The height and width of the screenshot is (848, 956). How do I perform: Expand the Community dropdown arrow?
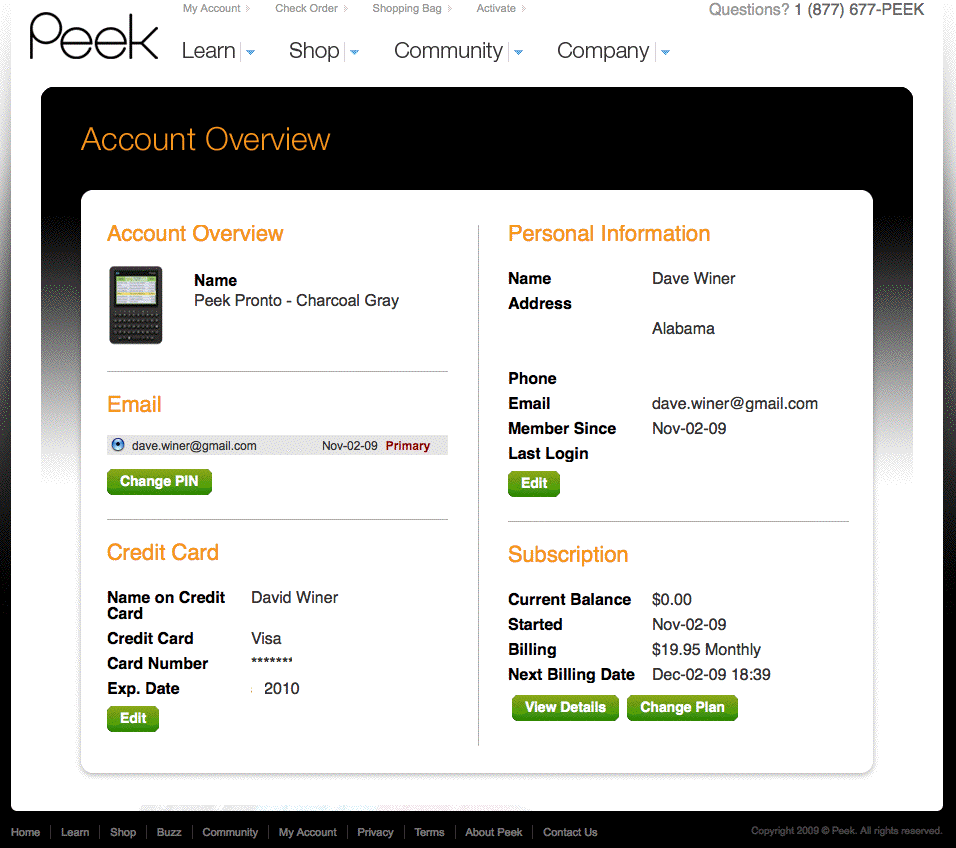(x=518, y=52)
